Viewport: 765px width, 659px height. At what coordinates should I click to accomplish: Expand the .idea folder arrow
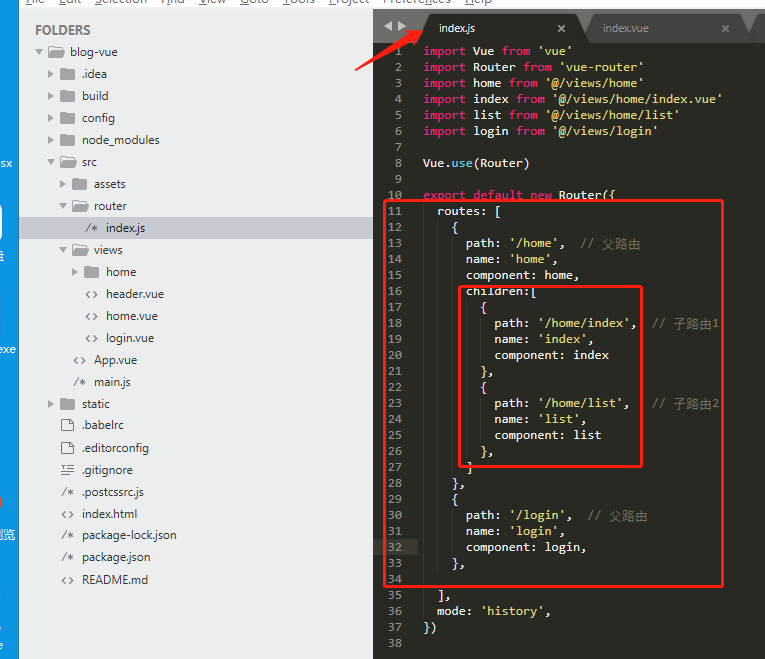coord(51,74)
